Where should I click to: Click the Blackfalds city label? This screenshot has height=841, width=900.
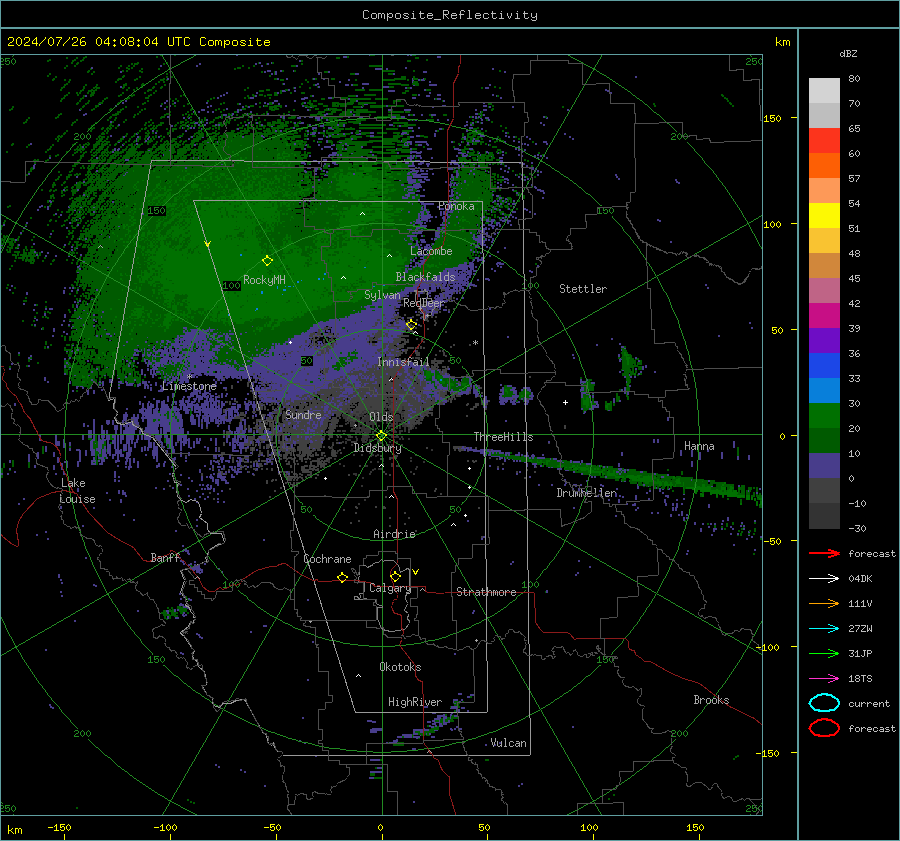tap(425, 277)
